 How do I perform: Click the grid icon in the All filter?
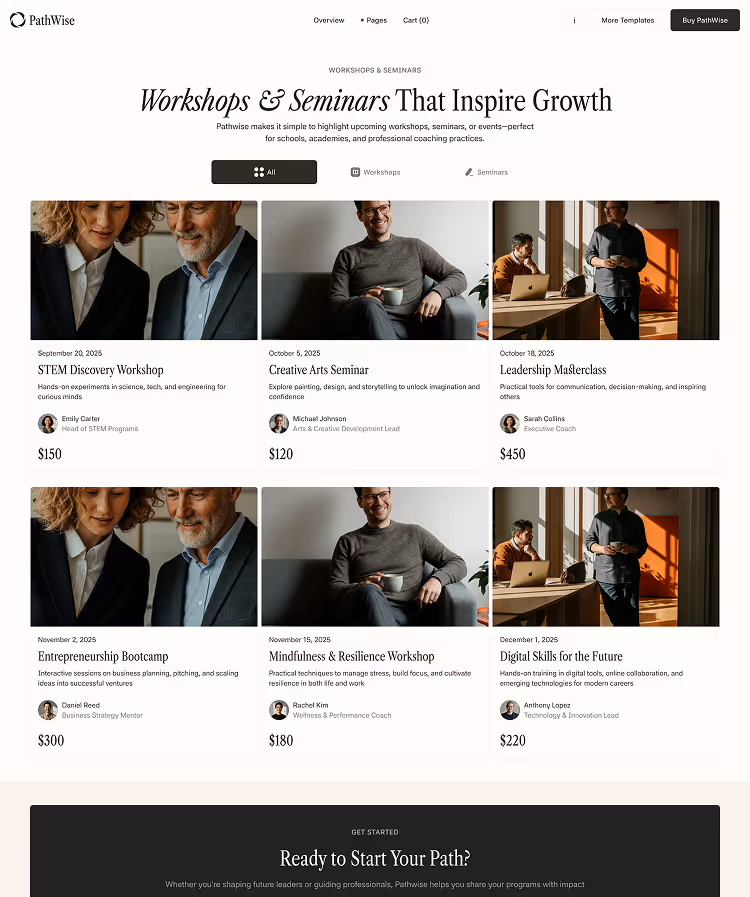coord(259,172)
